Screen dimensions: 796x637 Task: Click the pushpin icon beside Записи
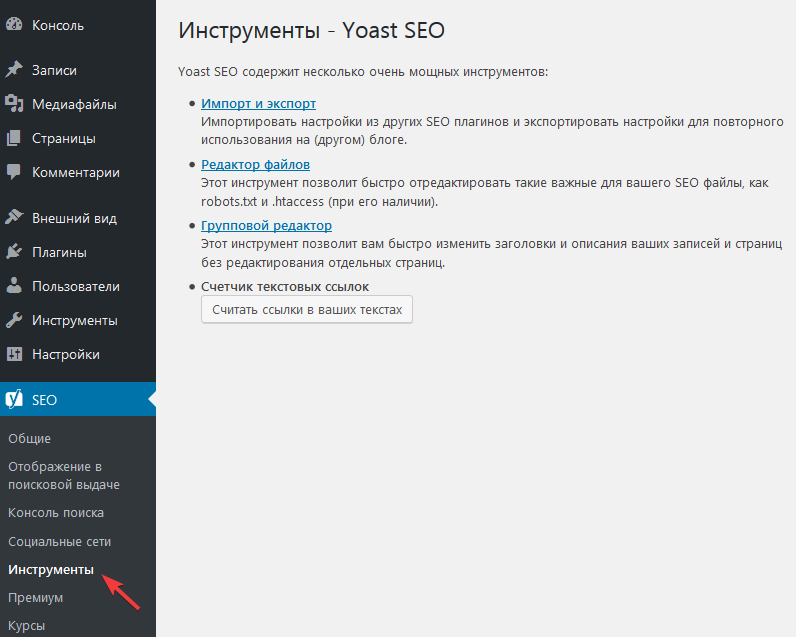(x=14, y=70)
